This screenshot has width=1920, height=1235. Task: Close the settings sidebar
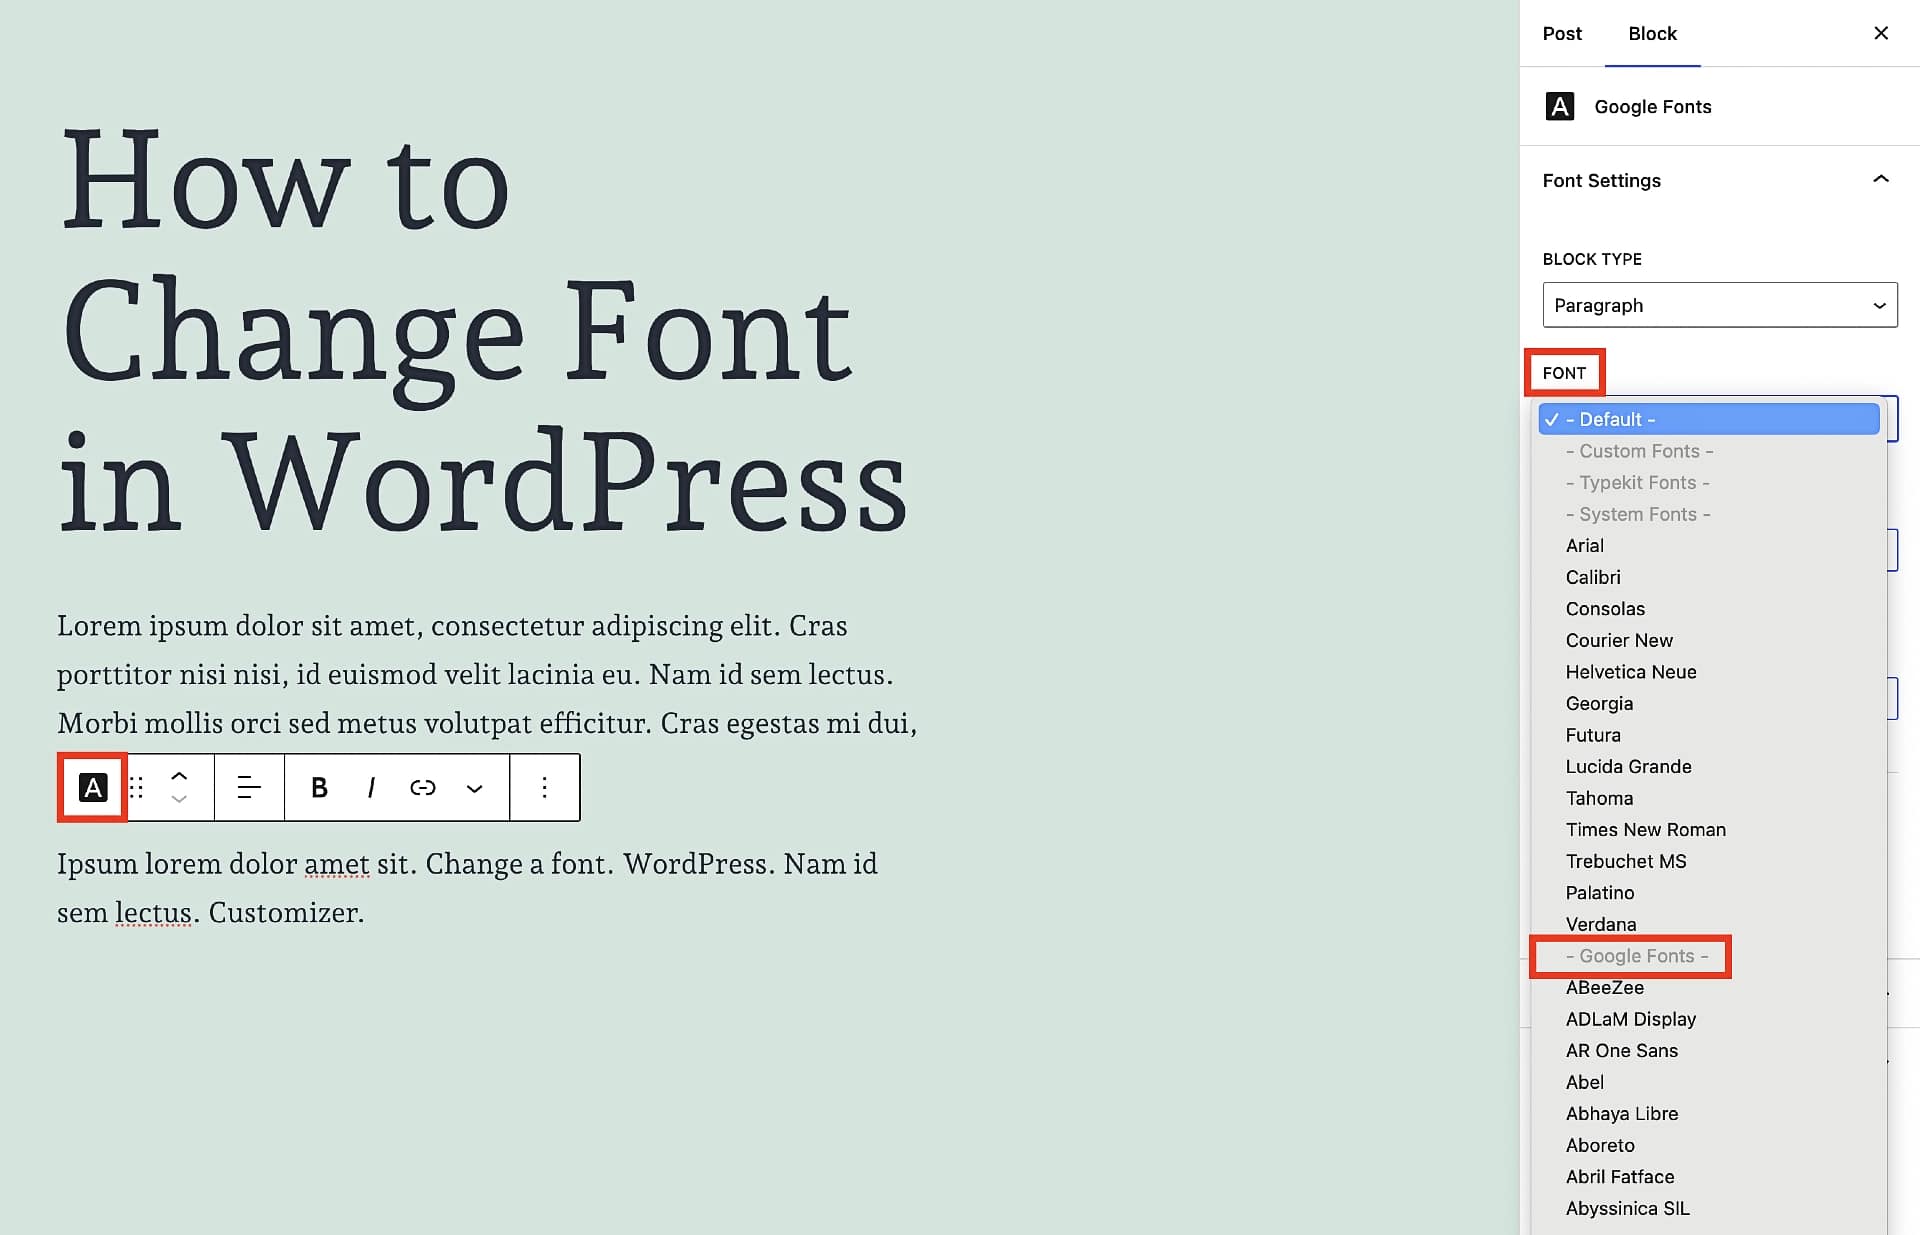(x=1881, y=33)
